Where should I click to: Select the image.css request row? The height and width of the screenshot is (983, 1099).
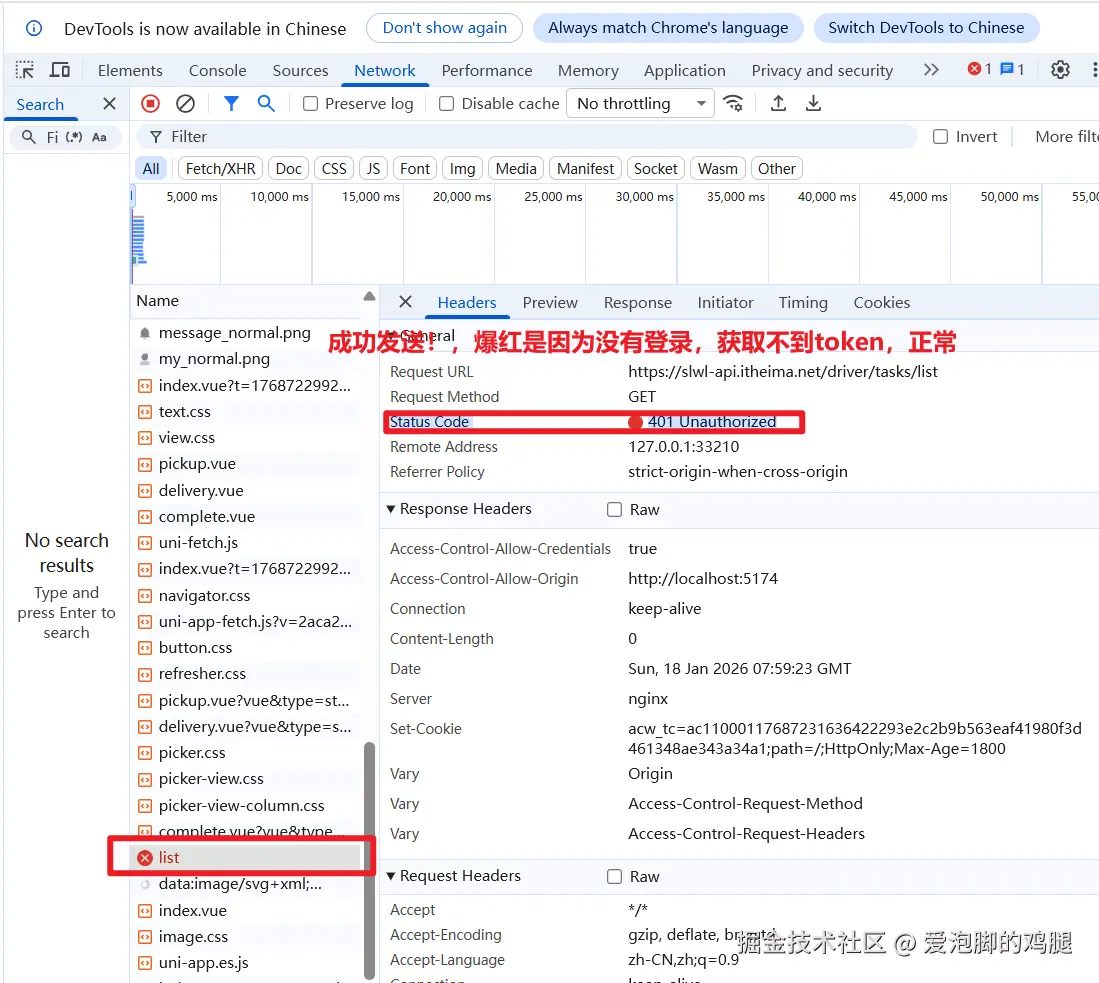(x=245, y=937)
